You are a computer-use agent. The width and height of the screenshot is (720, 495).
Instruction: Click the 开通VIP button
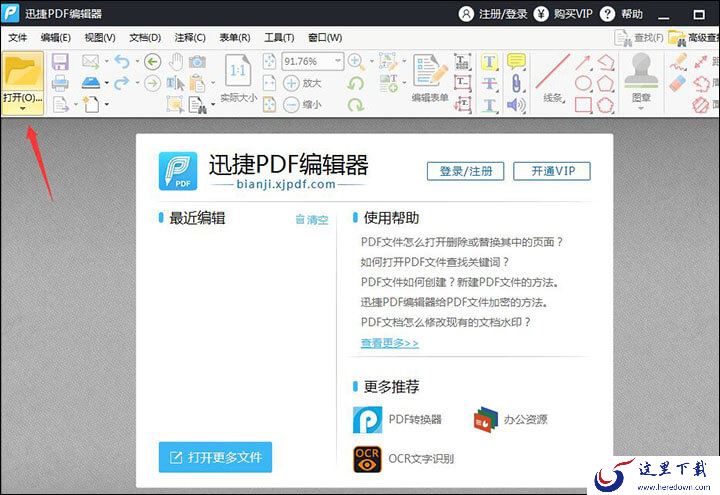tap(552, 171)
